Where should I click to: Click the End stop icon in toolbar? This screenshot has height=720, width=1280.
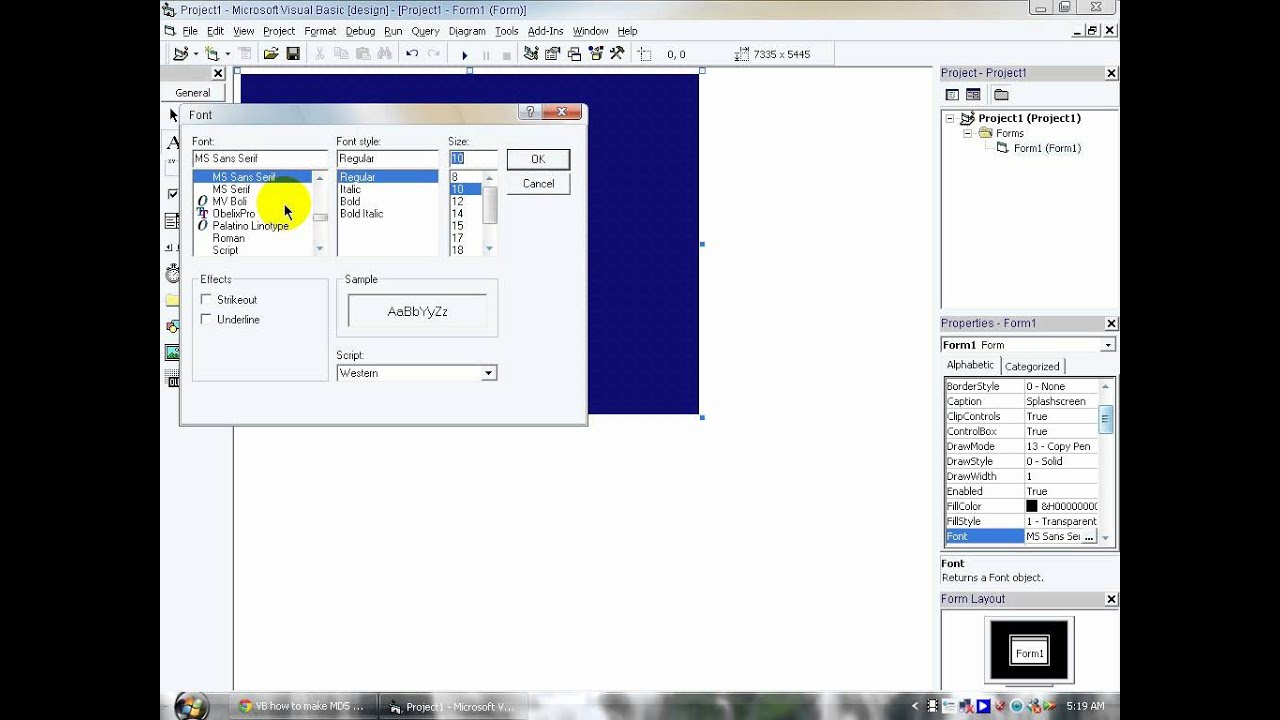coord(506,55)
